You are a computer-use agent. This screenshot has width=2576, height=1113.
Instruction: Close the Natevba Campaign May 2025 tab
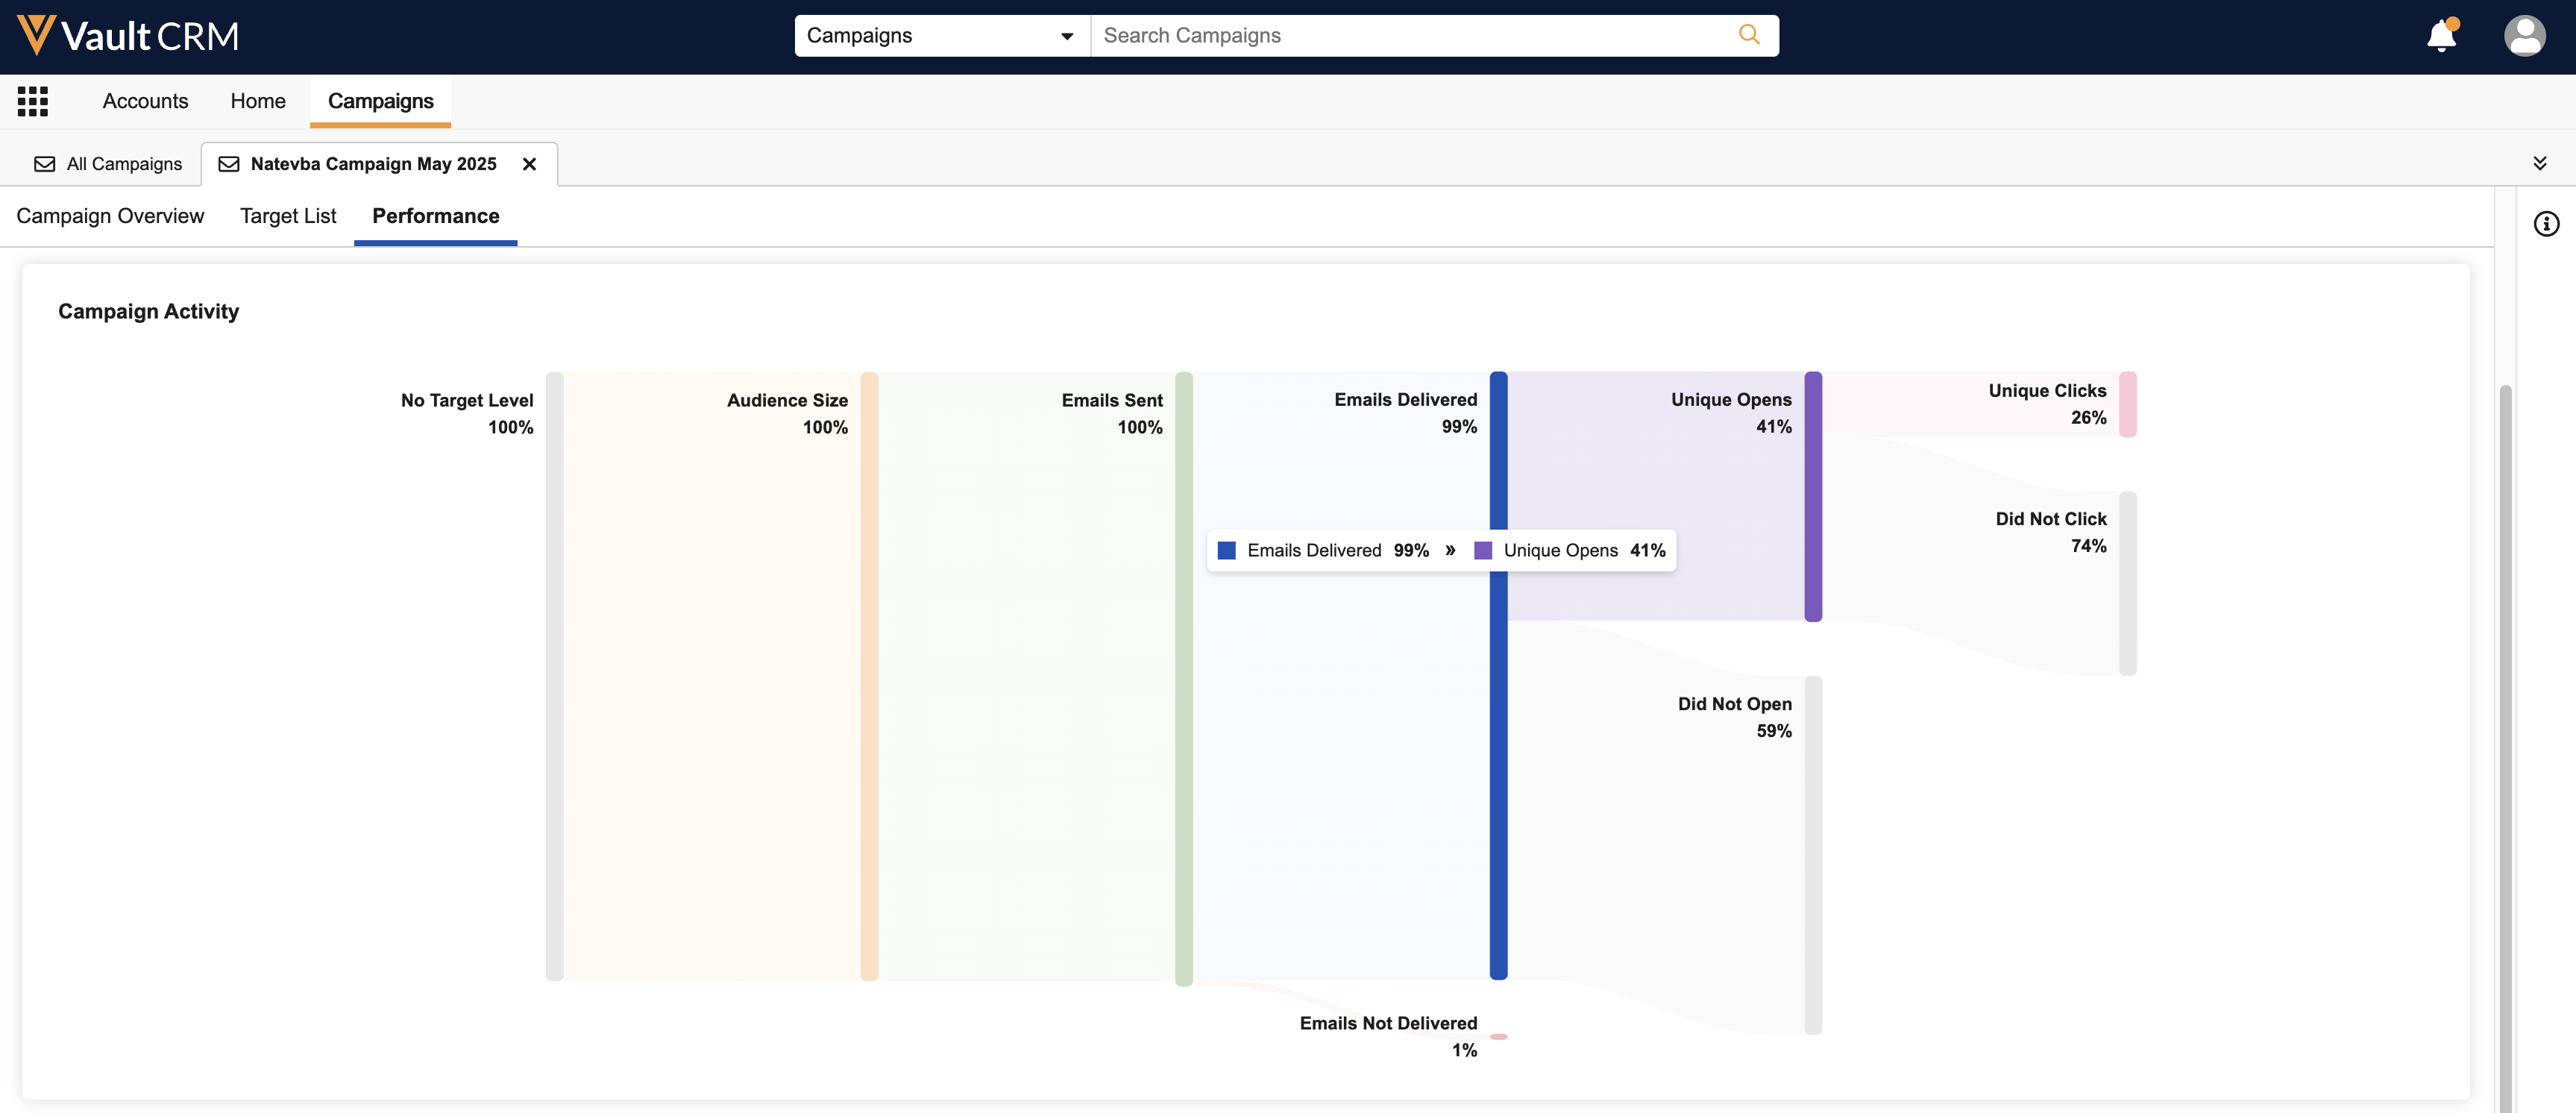[529, 164]
